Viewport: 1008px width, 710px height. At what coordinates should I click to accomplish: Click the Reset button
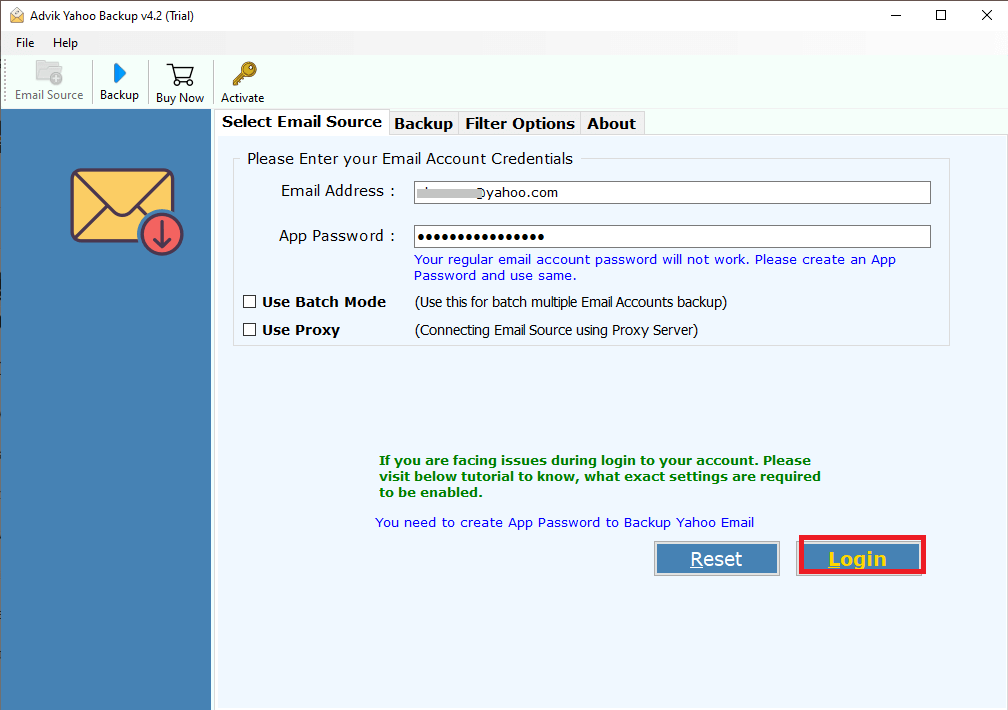pos(716,558)
